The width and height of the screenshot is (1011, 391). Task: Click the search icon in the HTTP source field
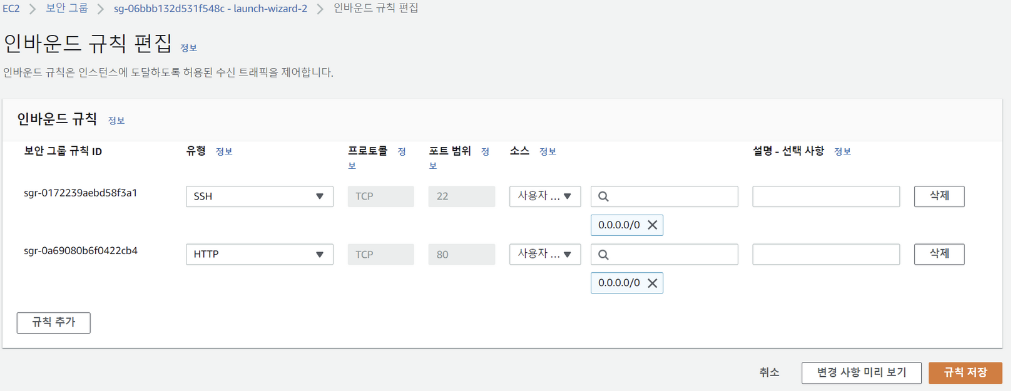pyautogui.click(x=604, y=254)
